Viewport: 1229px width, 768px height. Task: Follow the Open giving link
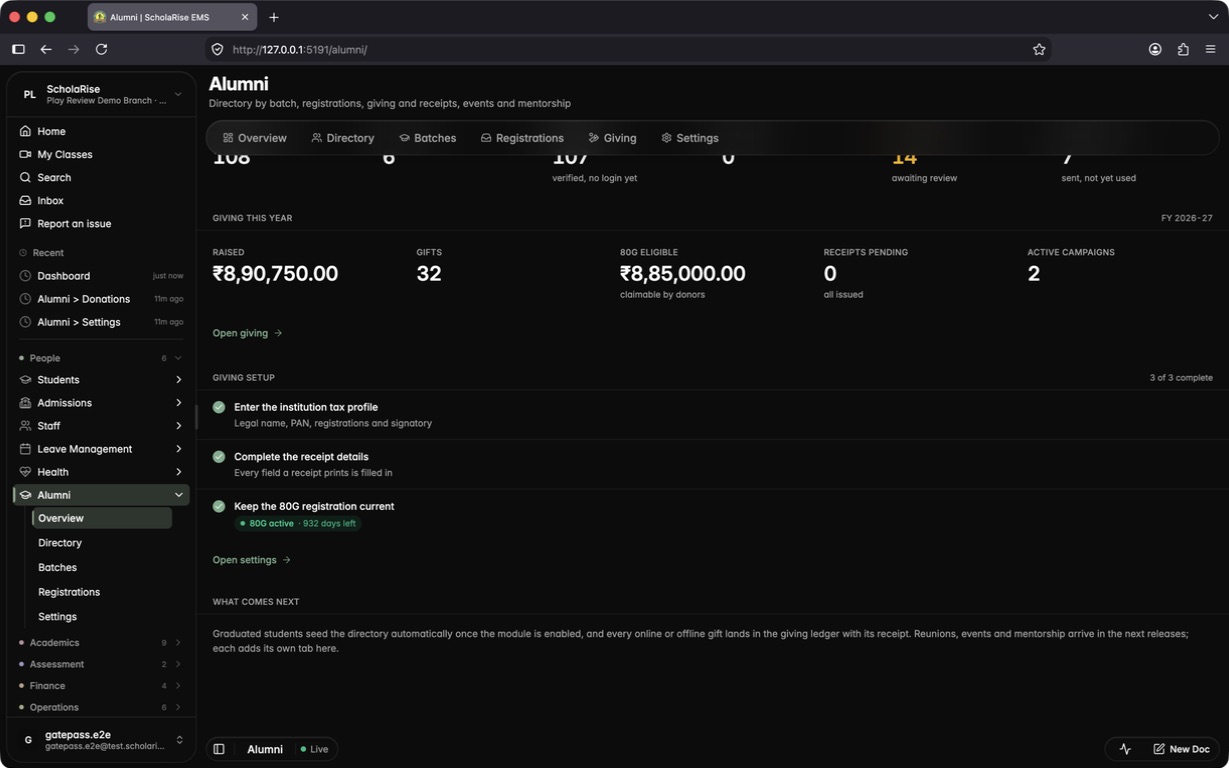tap(247, 333)
